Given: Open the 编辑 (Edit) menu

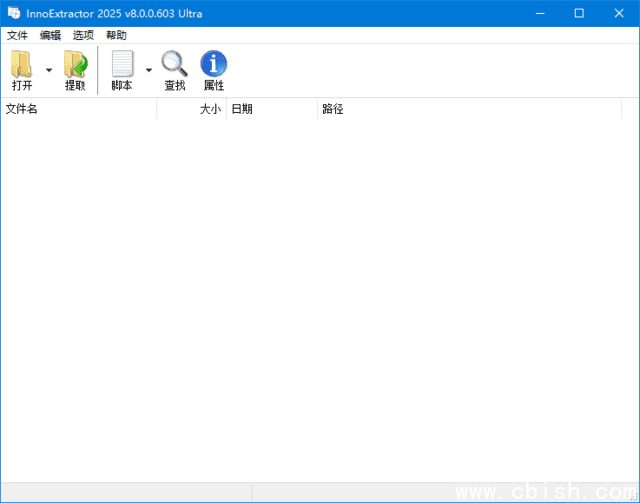Looking at the screenshot, I should 50,35.
